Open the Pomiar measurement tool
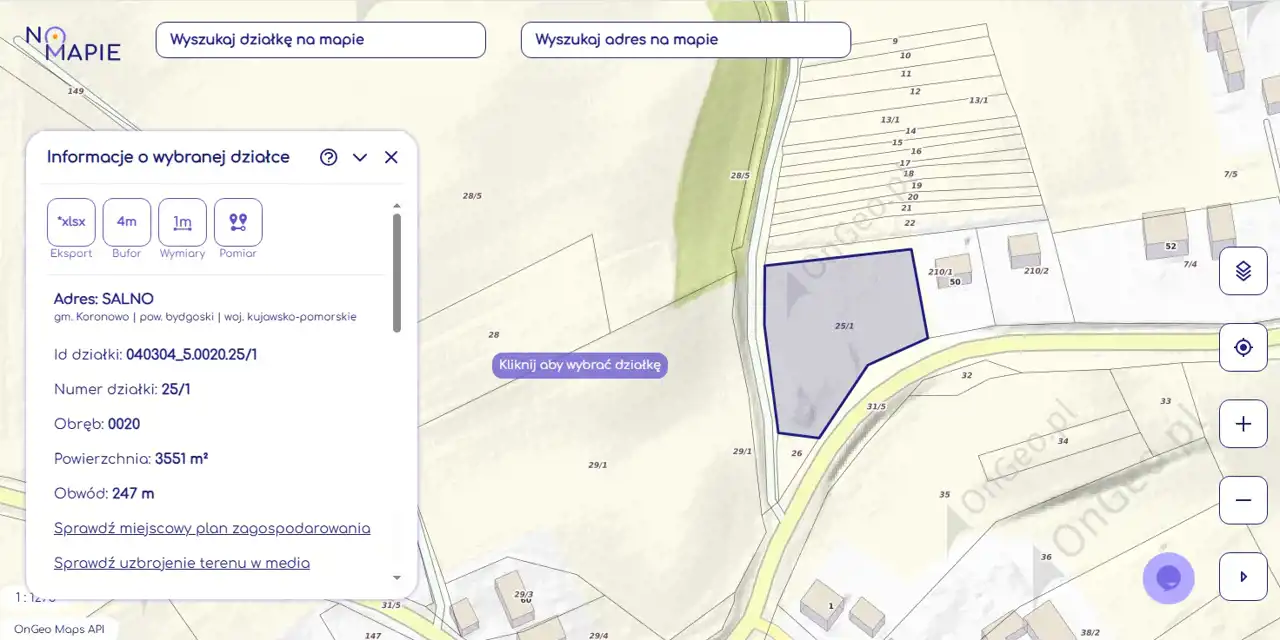This screenshot has height=640, width=1280. click(238, 222)
